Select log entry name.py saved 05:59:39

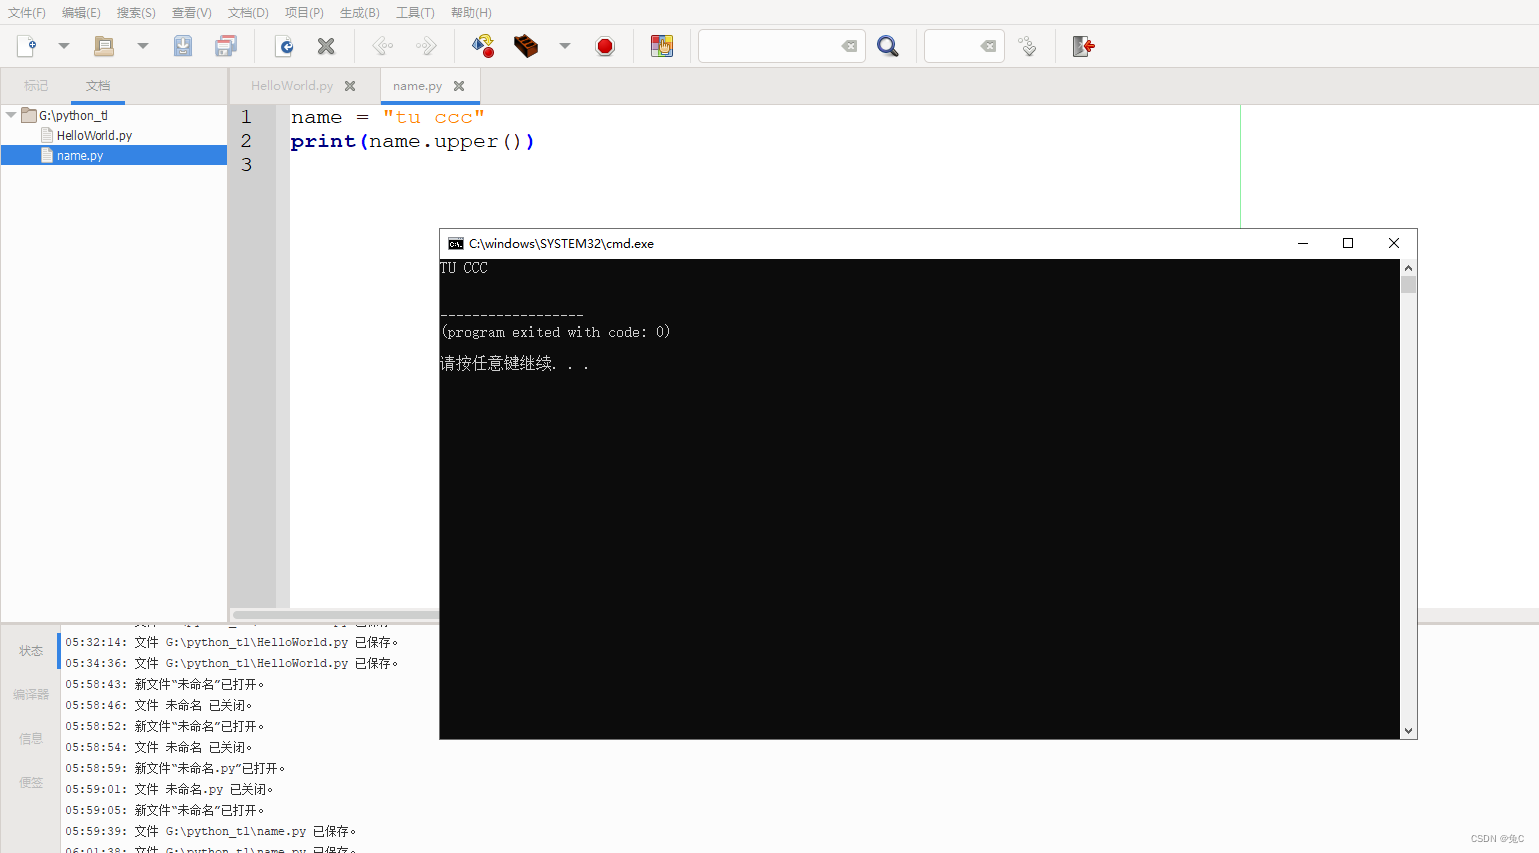[x=211, y=831]
